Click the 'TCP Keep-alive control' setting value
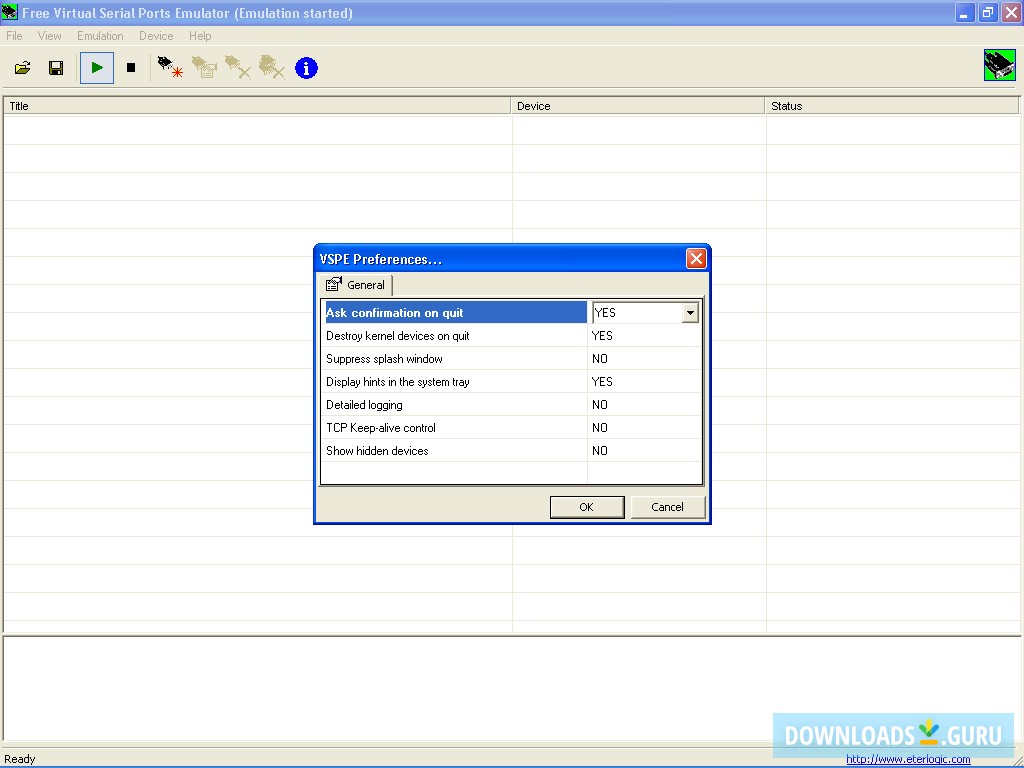 [x=600, y=427]
